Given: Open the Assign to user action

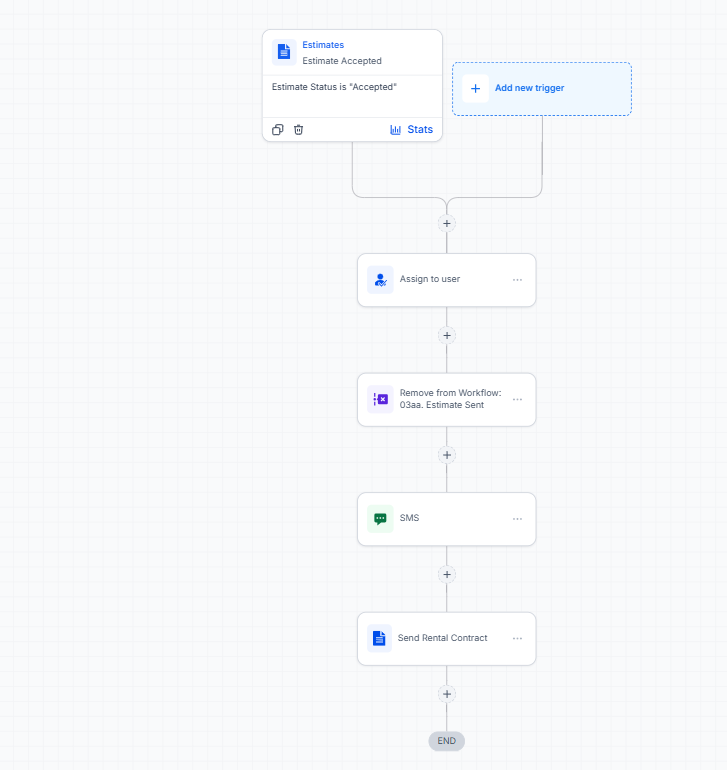Looking at the screenshot, I should [x=447, y=280].
